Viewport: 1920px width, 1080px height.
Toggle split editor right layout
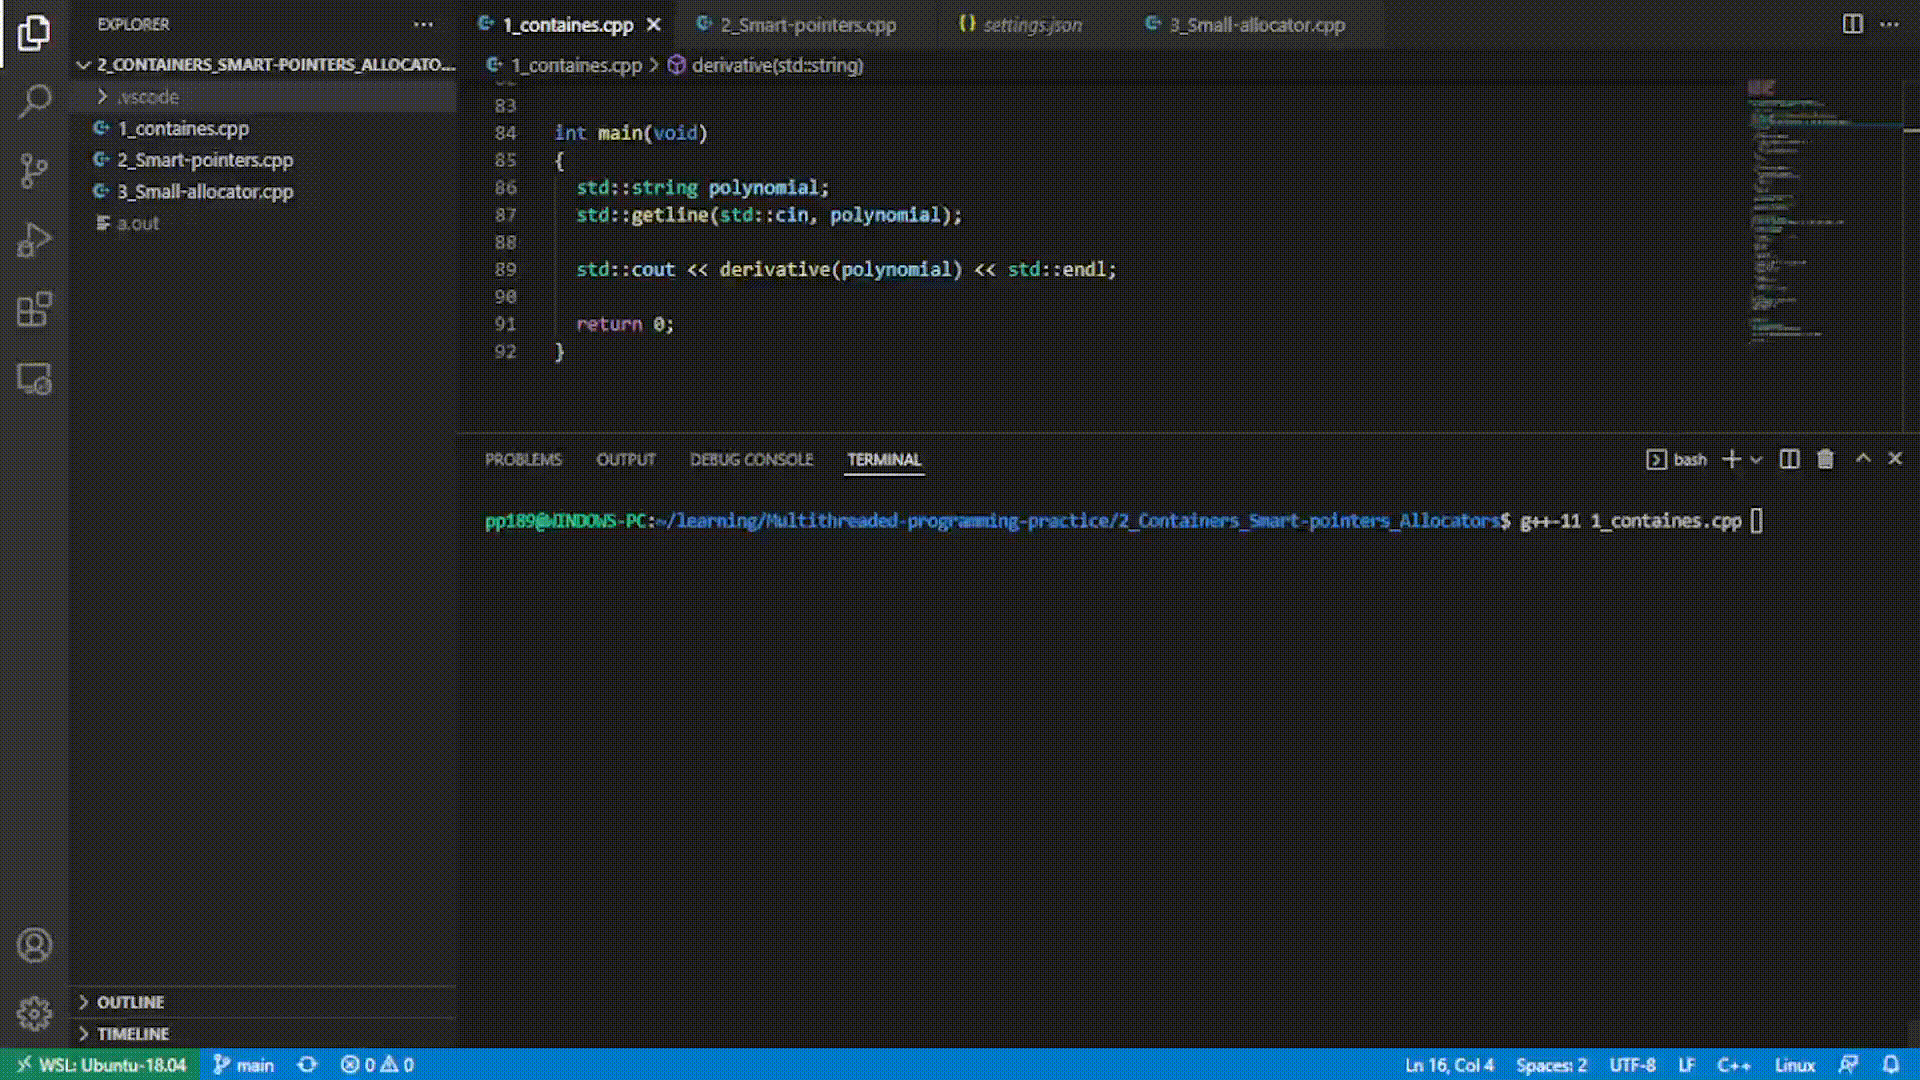(1852, 24)
